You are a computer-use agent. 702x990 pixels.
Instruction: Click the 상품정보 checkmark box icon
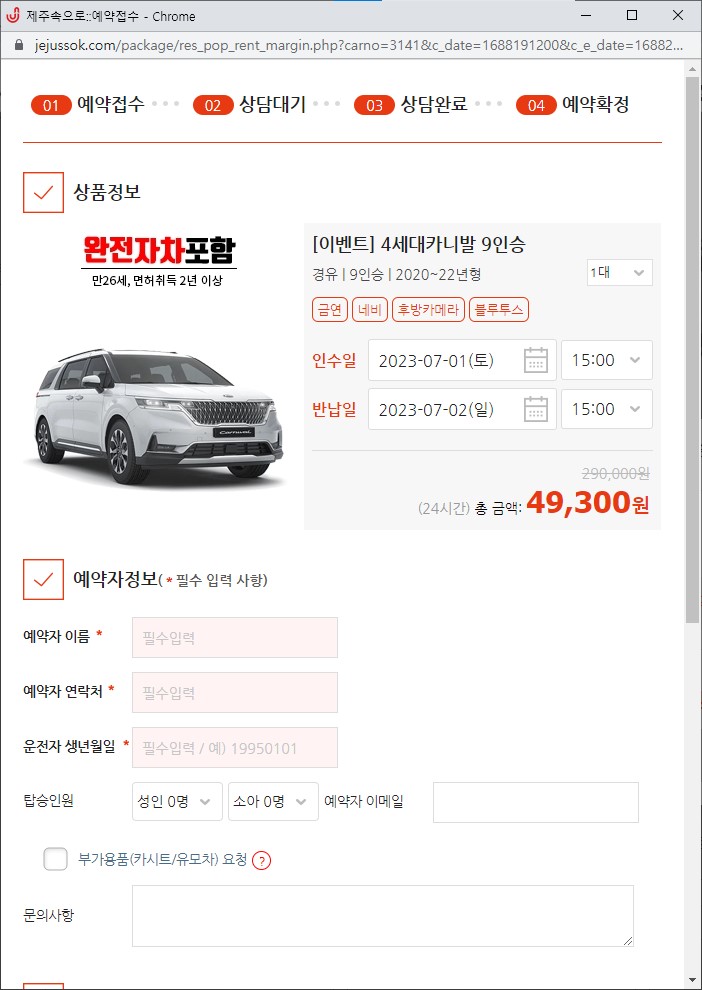(44, 193)
